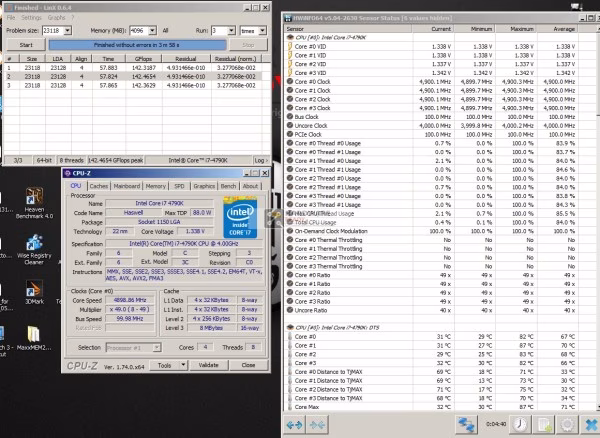Image resolution: width=600 pixels, height=438 pixels.
Task: Open the Memory (MiB) dropdown in LinX
Action: 152,31
